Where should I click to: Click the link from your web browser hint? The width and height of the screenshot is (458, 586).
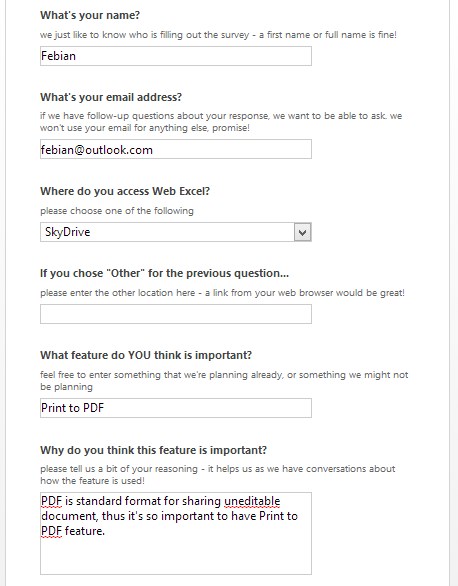(x=222, y=293)
